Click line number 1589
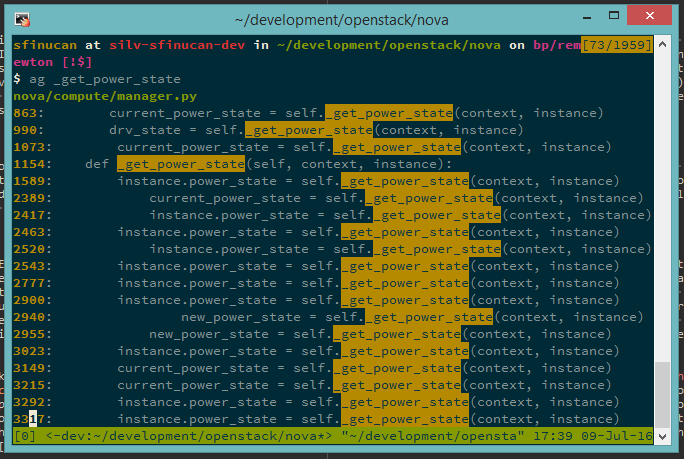The height and width of the screenshot is (459, 684). point(29,182)
